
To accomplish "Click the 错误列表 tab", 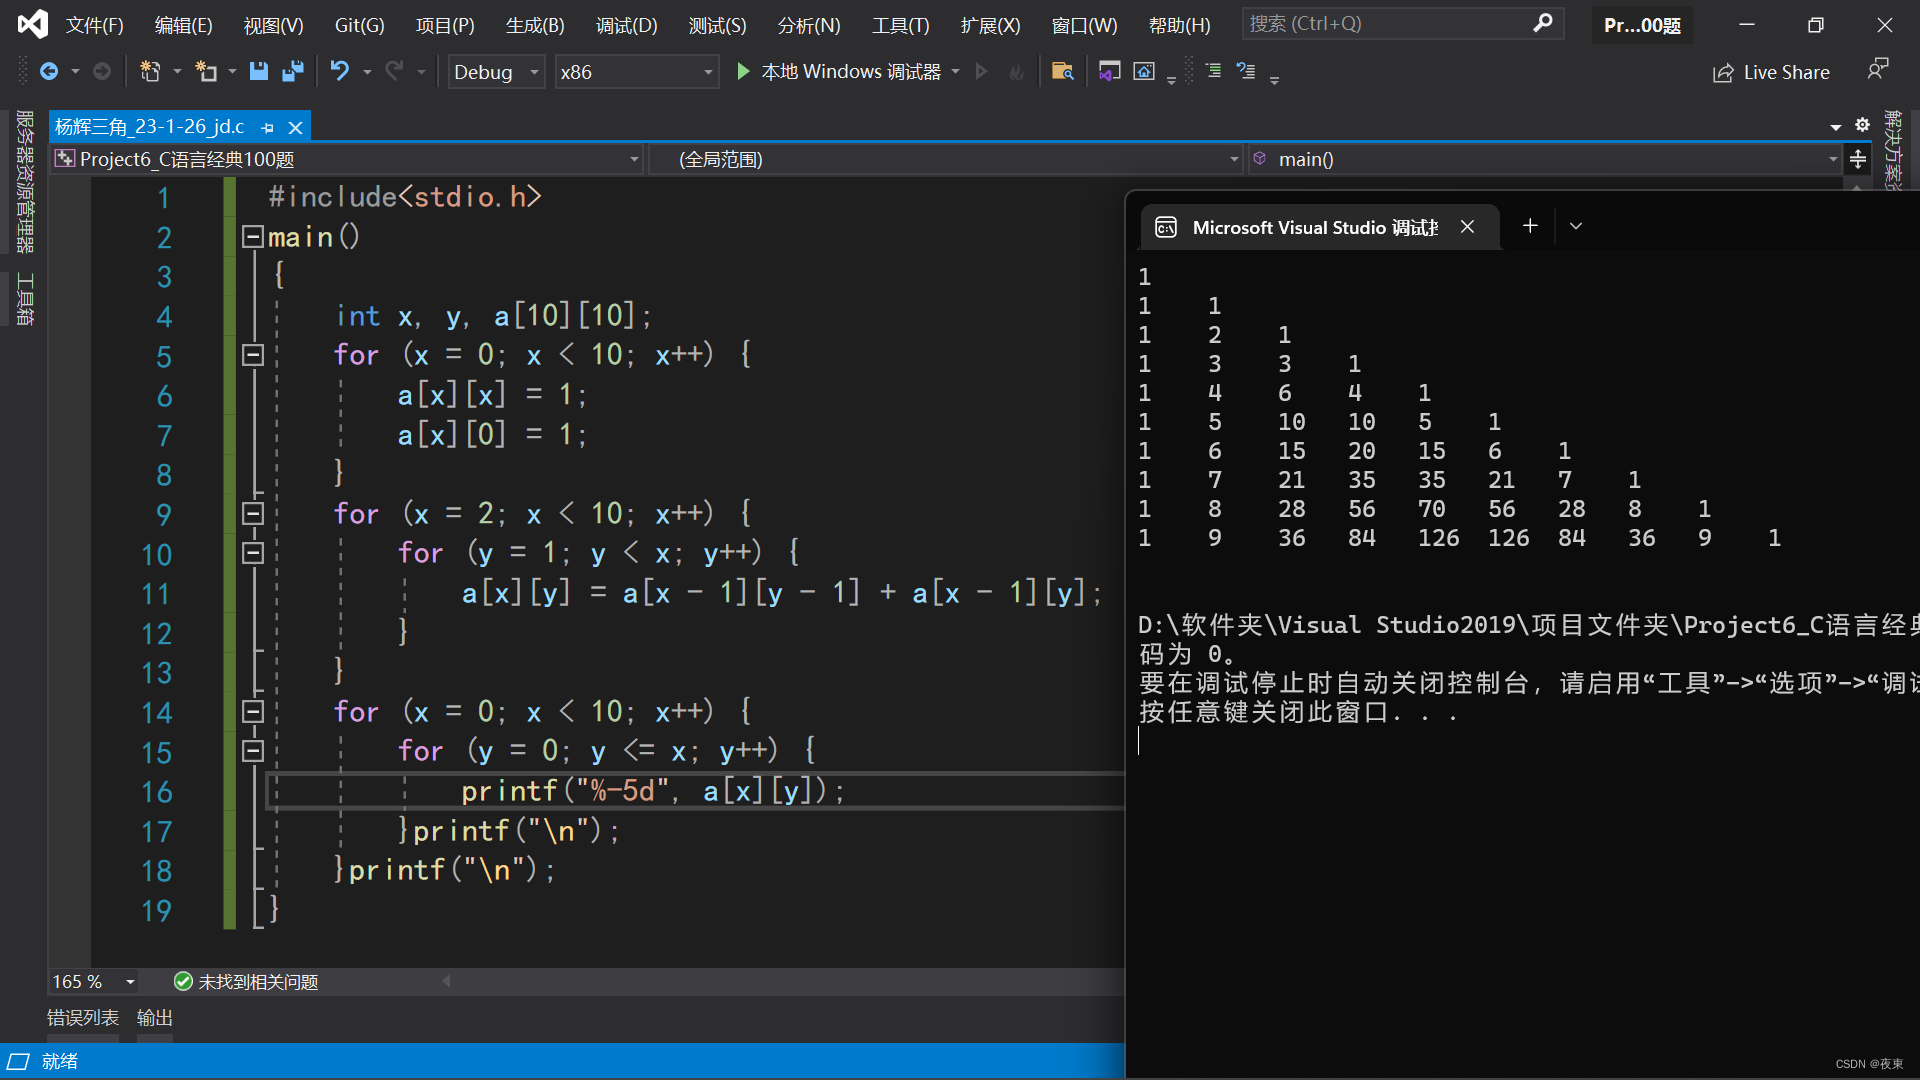I will (x=83, y=1018).
